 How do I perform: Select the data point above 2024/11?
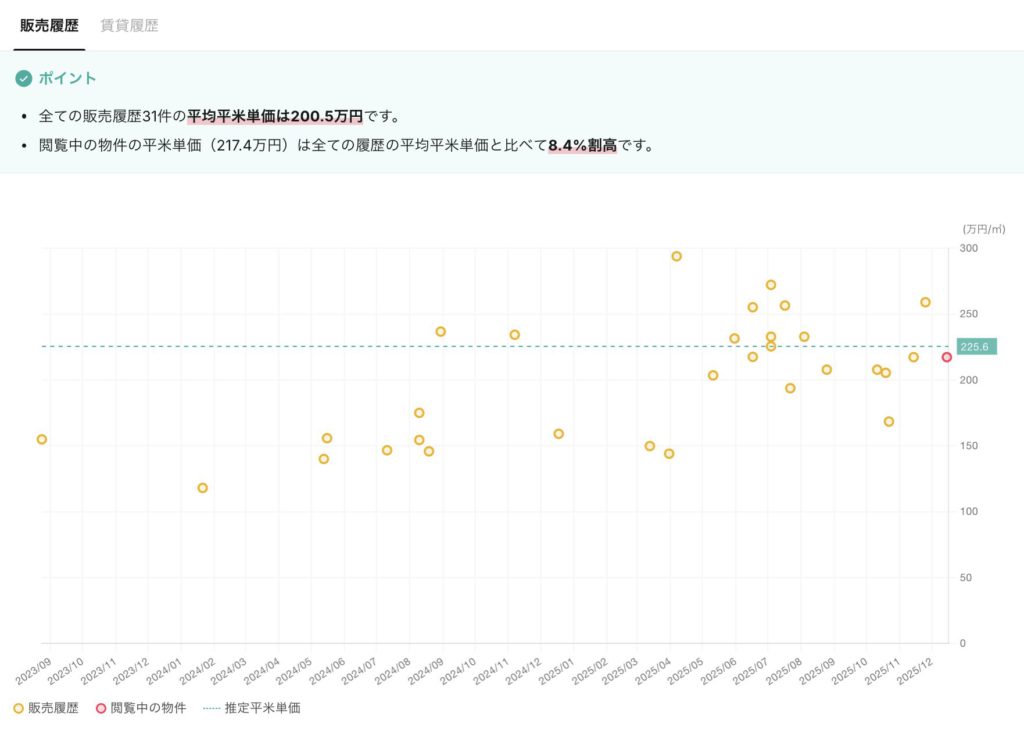(x=514, y=335)
